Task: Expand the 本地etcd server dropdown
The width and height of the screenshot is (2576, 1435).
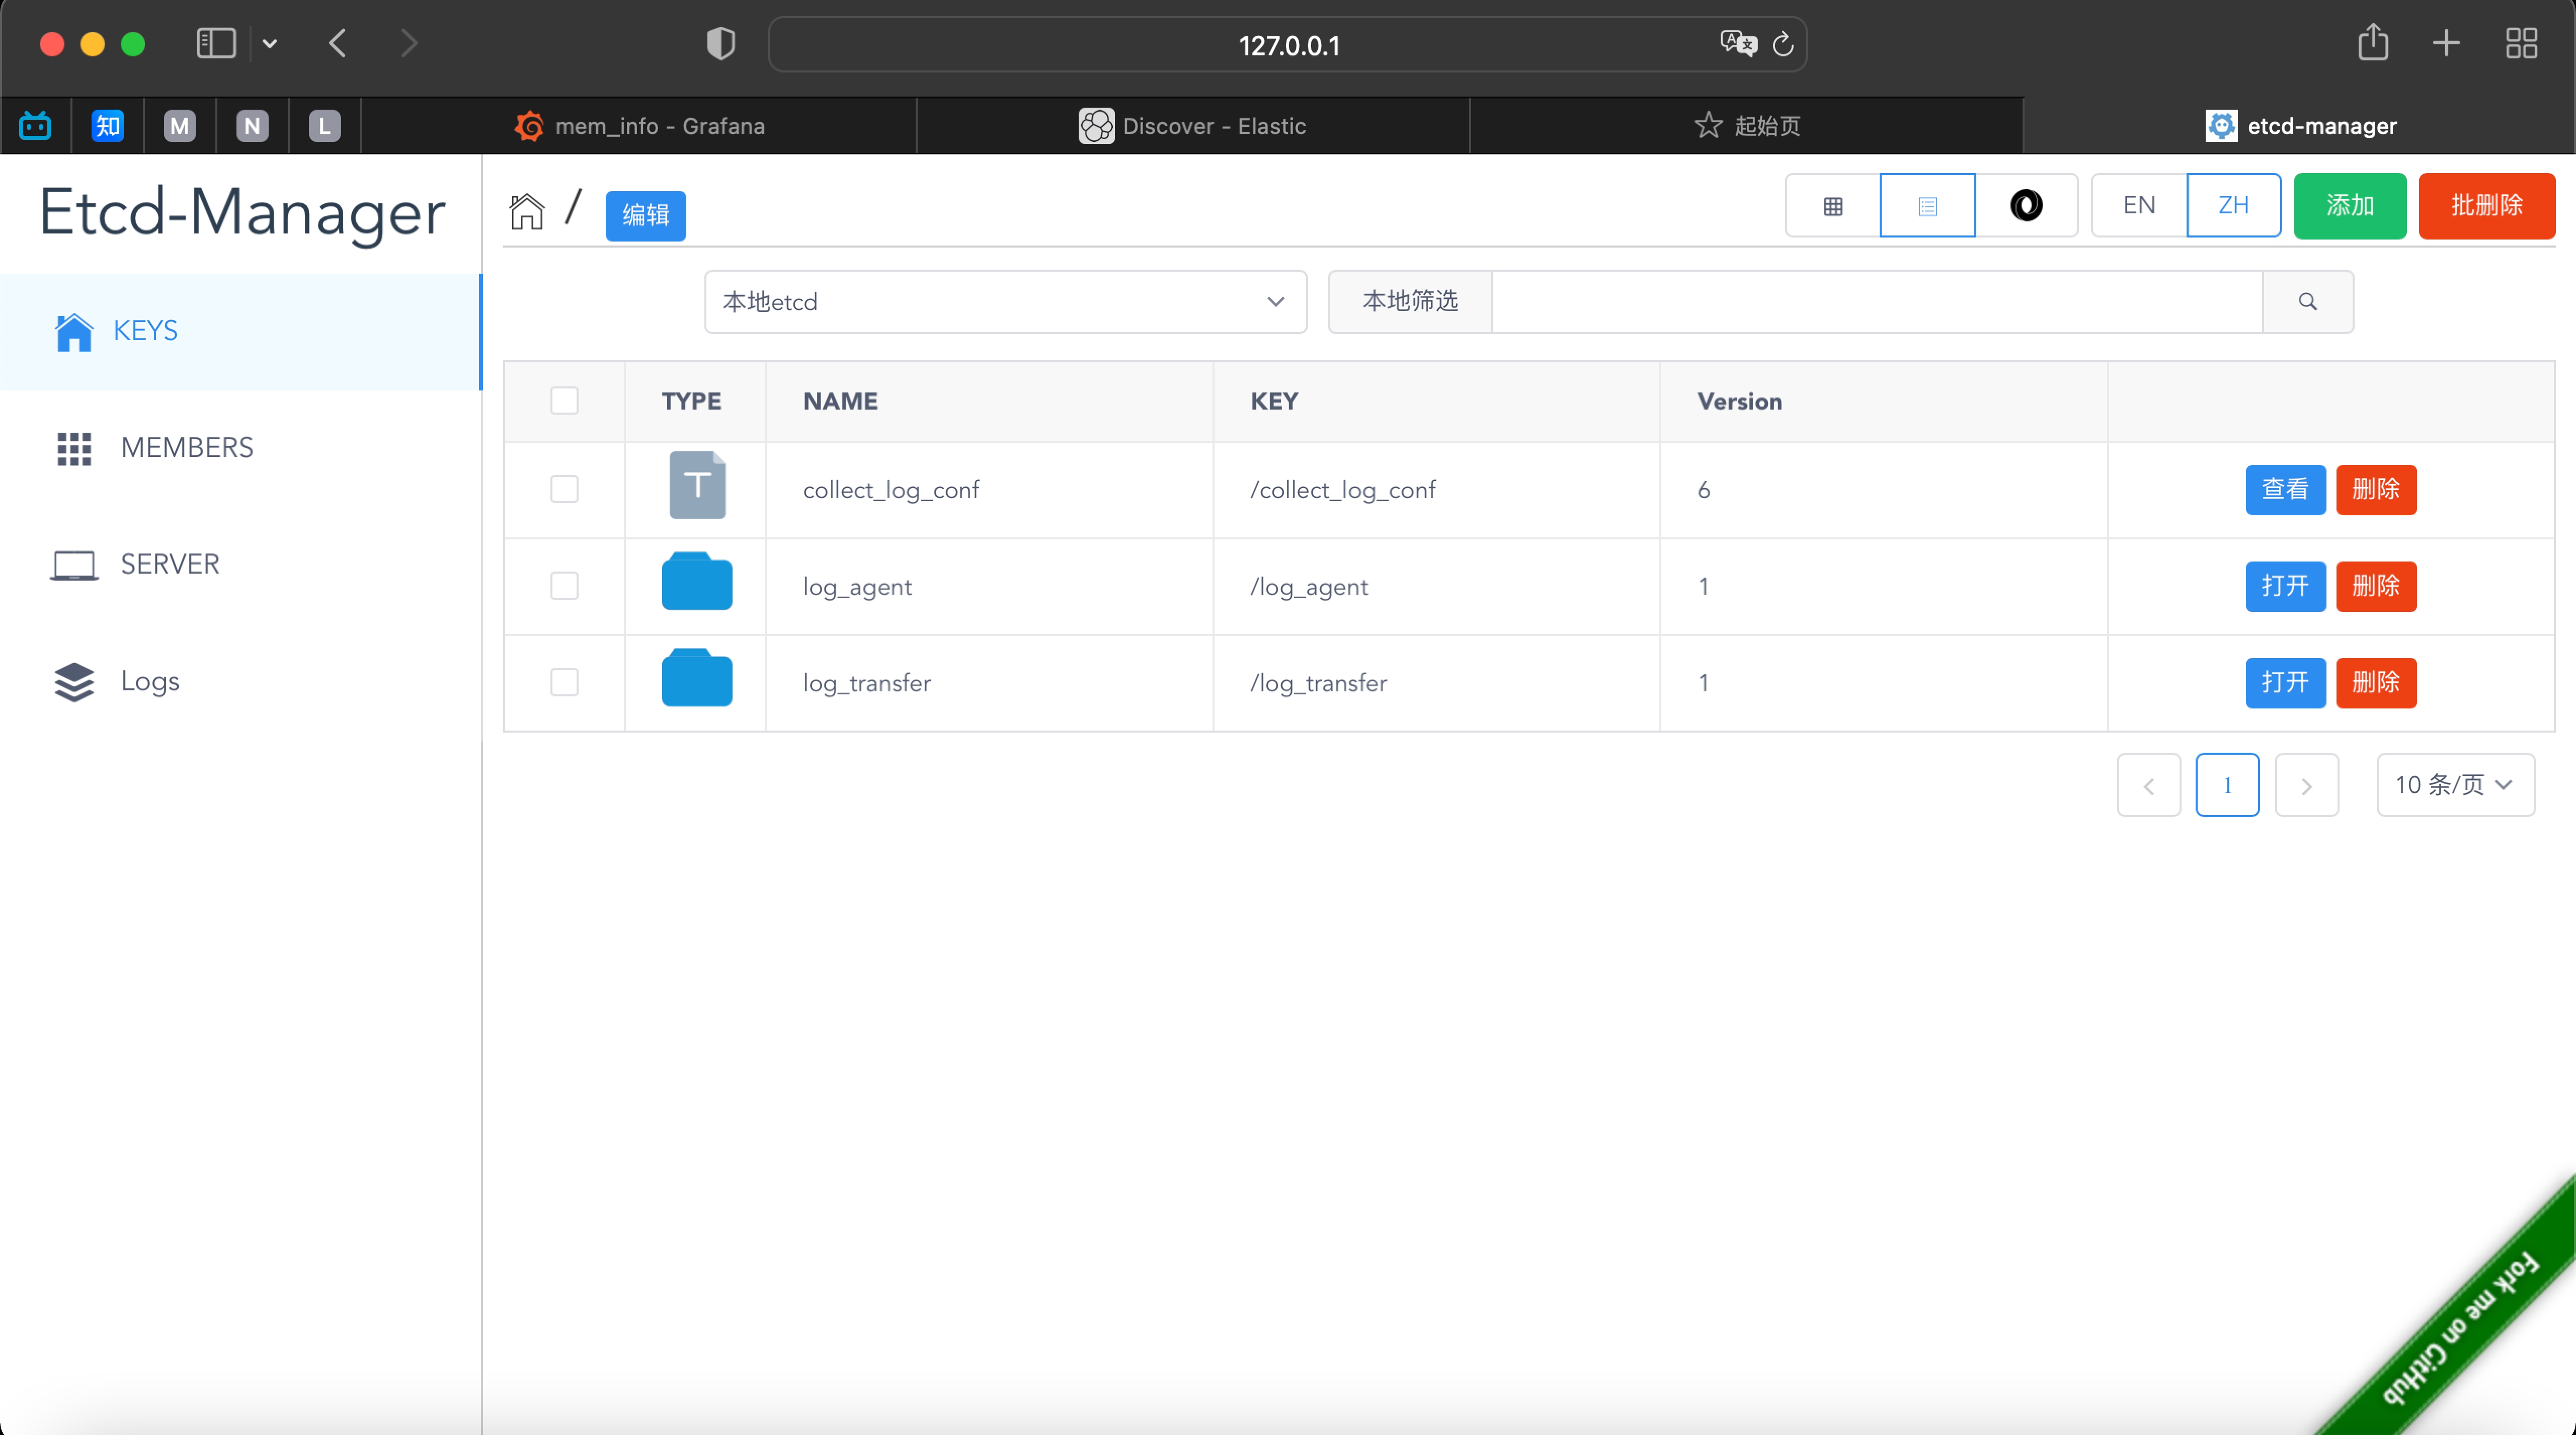Action: pyautogui.click(x=1005, y=301)
